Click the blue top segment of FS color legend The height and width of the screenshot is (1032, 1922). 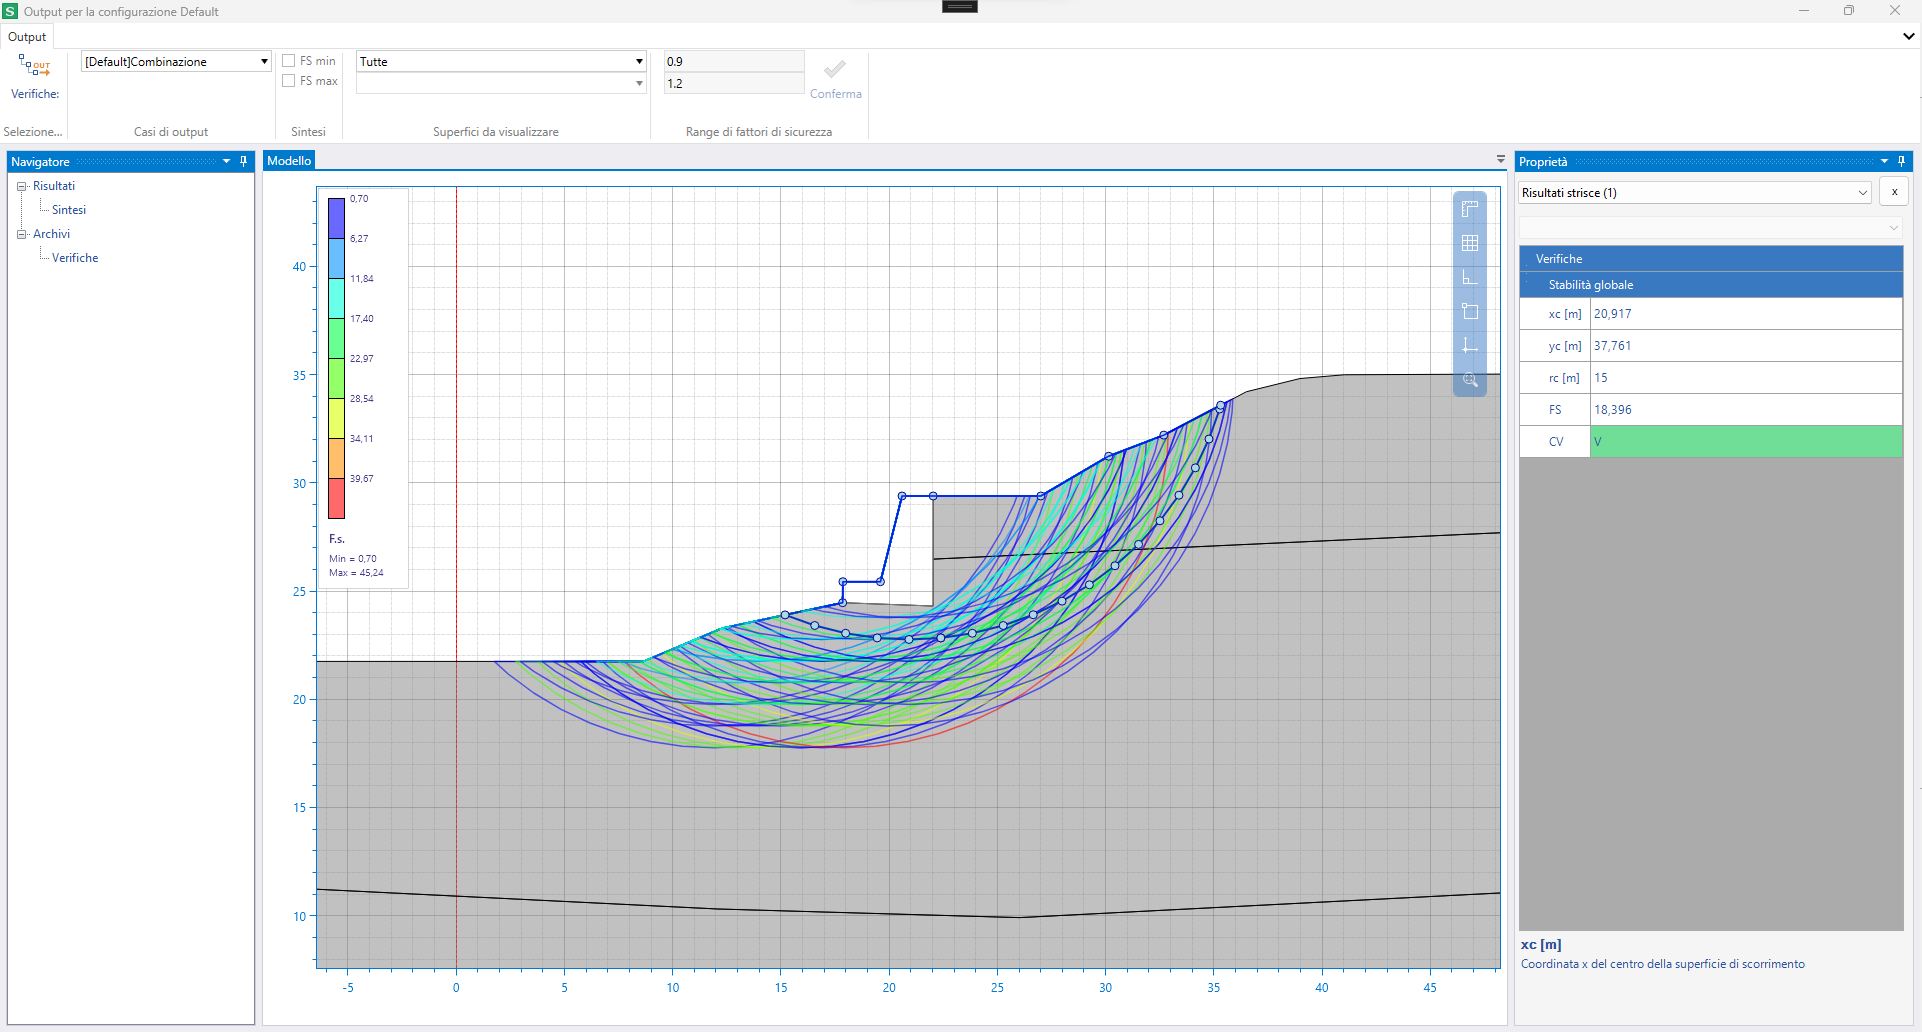[x=336, y=218]
